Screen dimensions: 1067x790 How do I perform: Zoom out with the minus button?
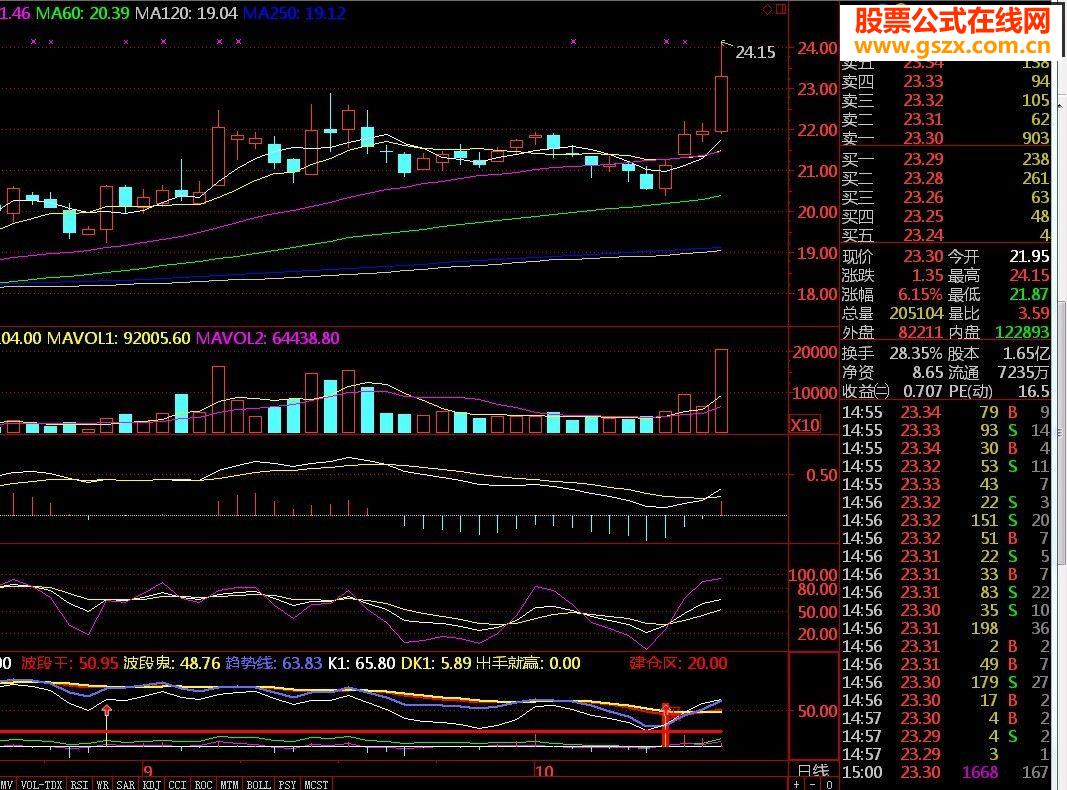pyautogui.click(x=812, y=785)
